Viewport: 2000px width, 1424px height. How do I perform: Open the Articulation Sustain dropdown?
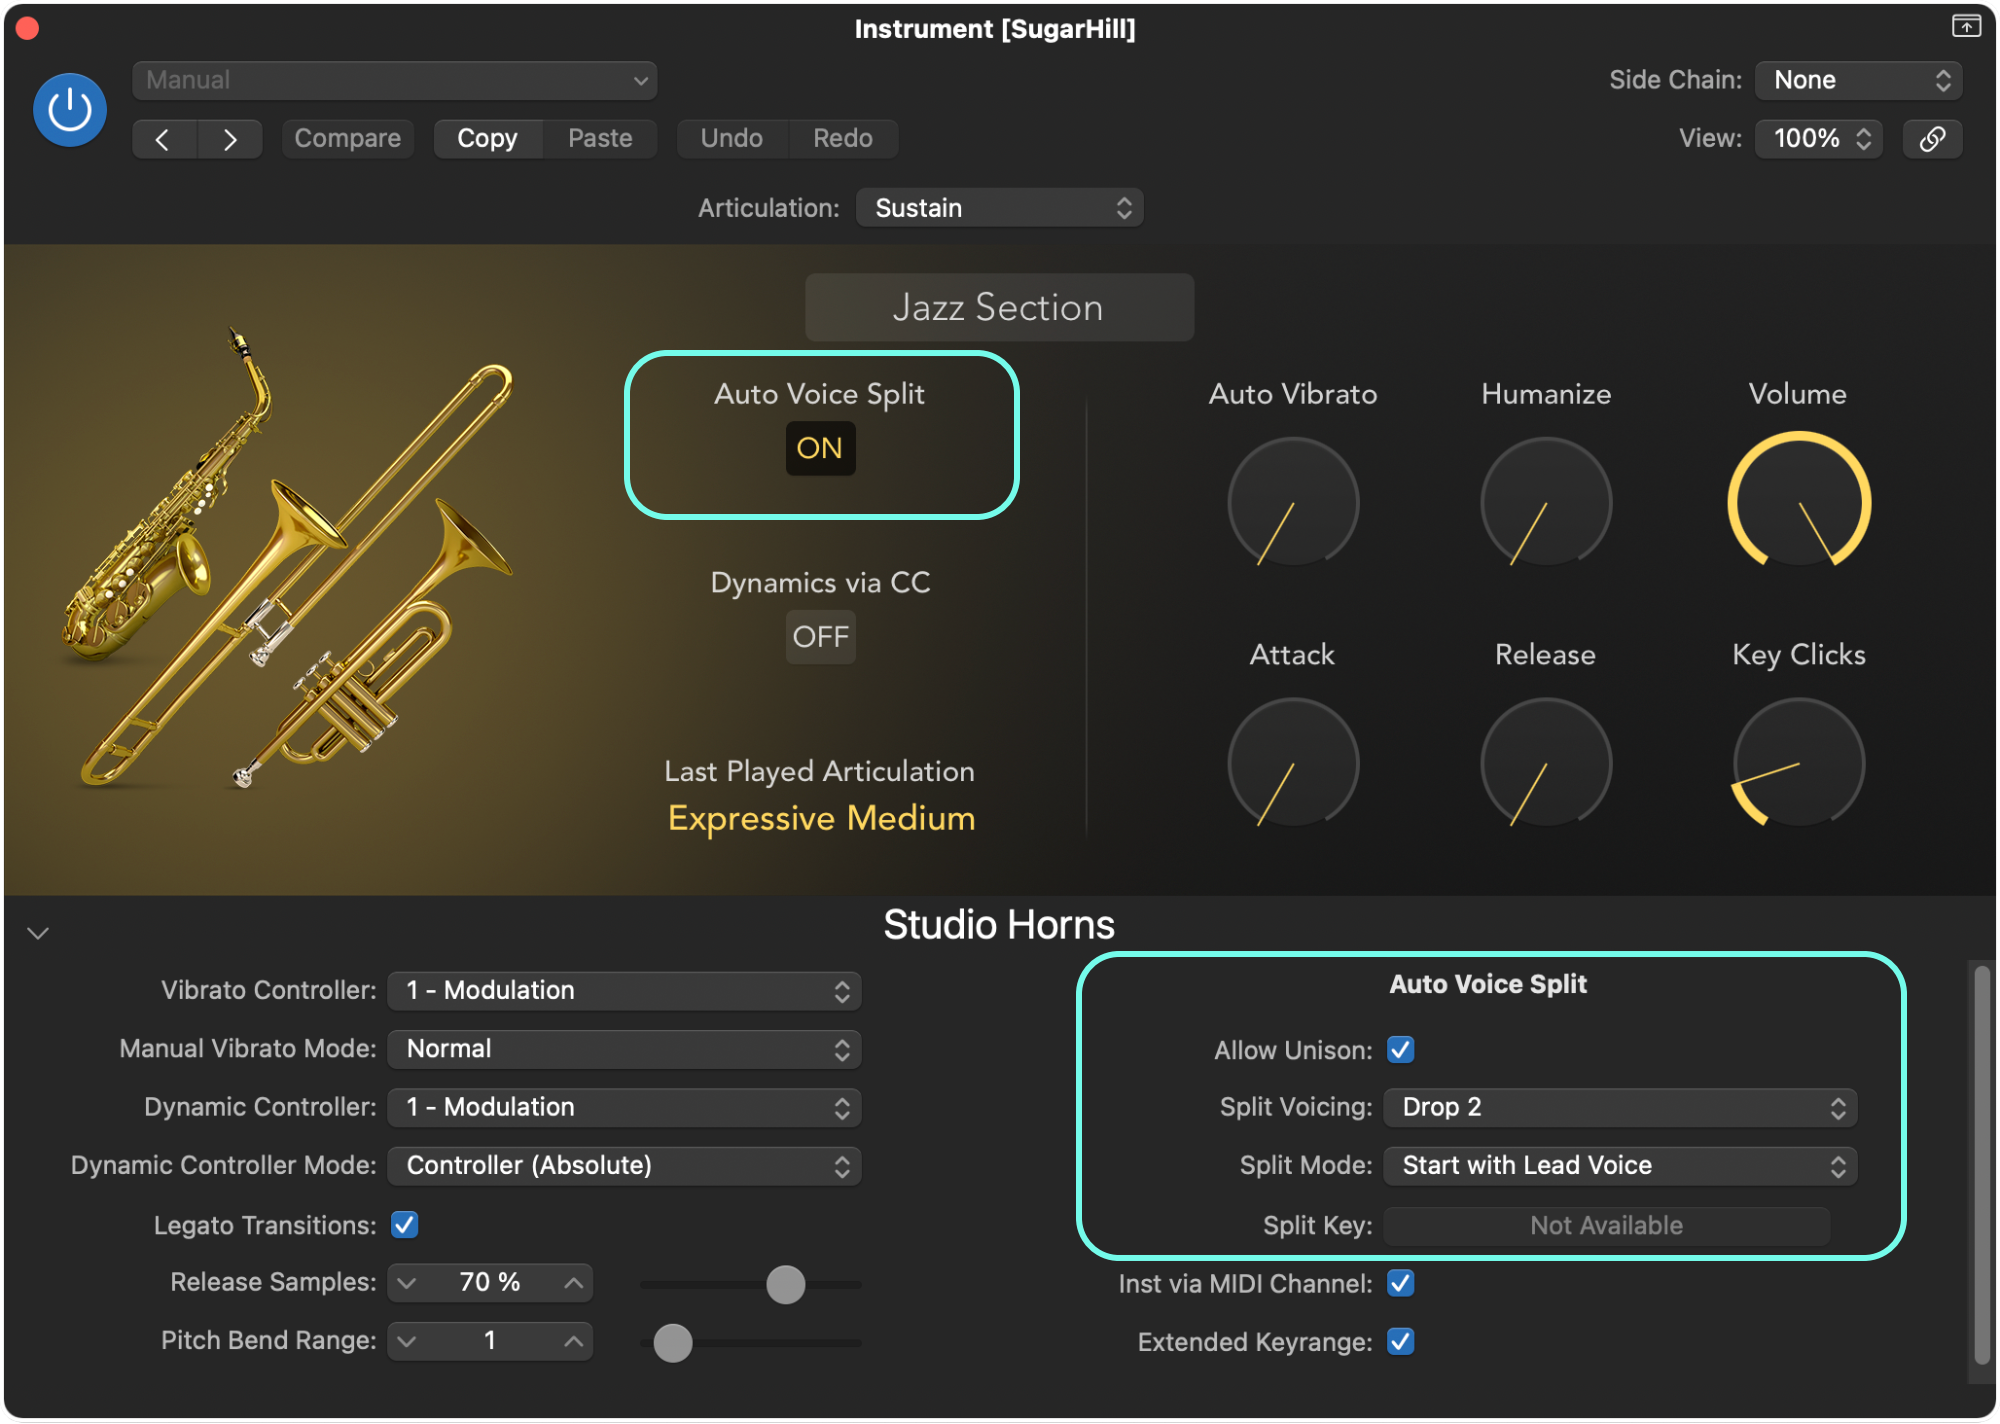(x=1000, y=208)
